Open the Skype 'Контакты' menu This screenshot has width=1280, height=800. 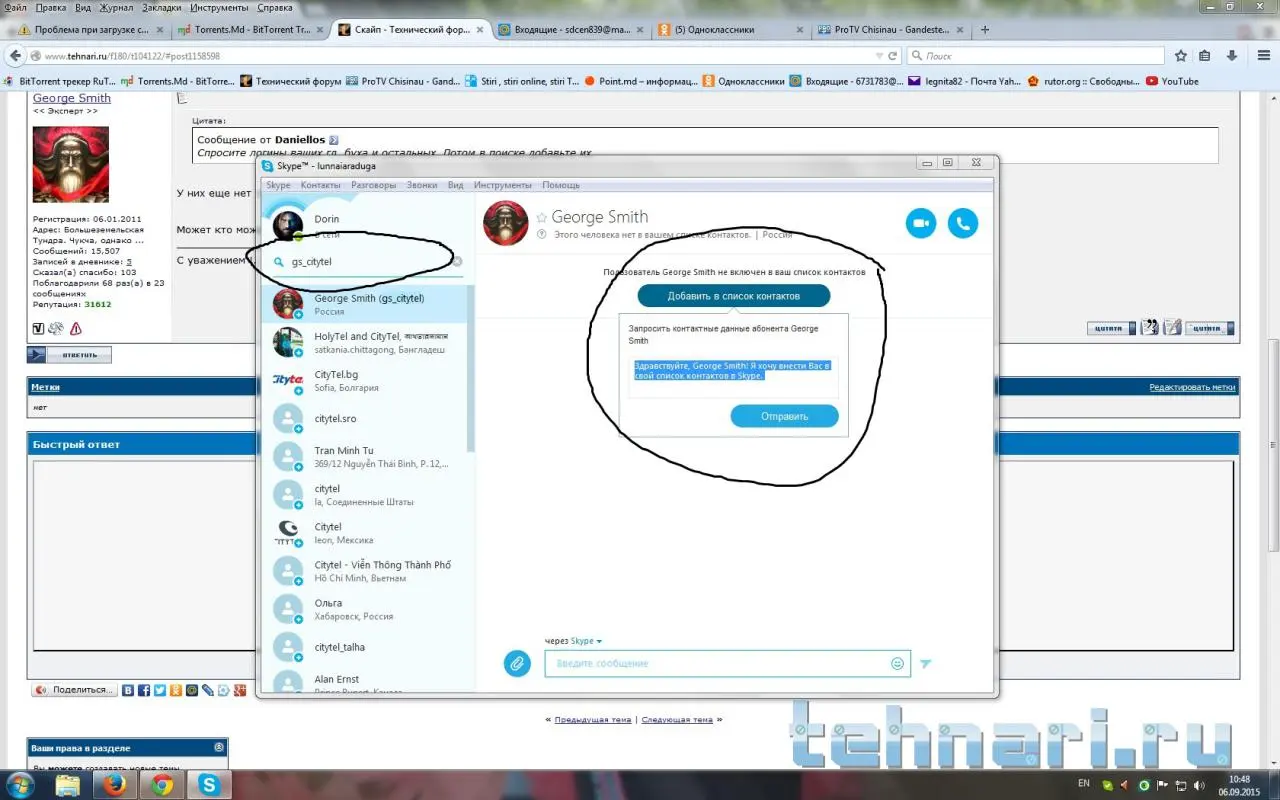pos(321,185)
